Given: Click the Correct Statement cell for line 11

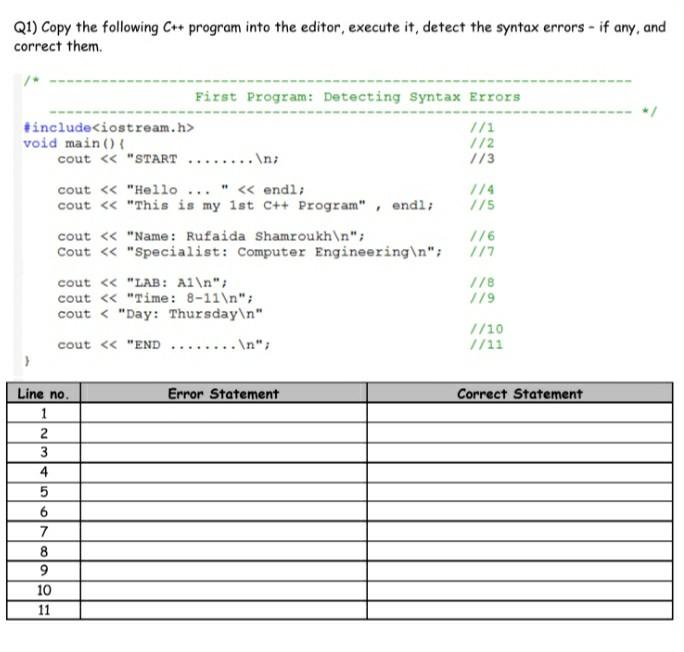Looking at the screenshot, I should pyautogui.click(x=520, y=610).
